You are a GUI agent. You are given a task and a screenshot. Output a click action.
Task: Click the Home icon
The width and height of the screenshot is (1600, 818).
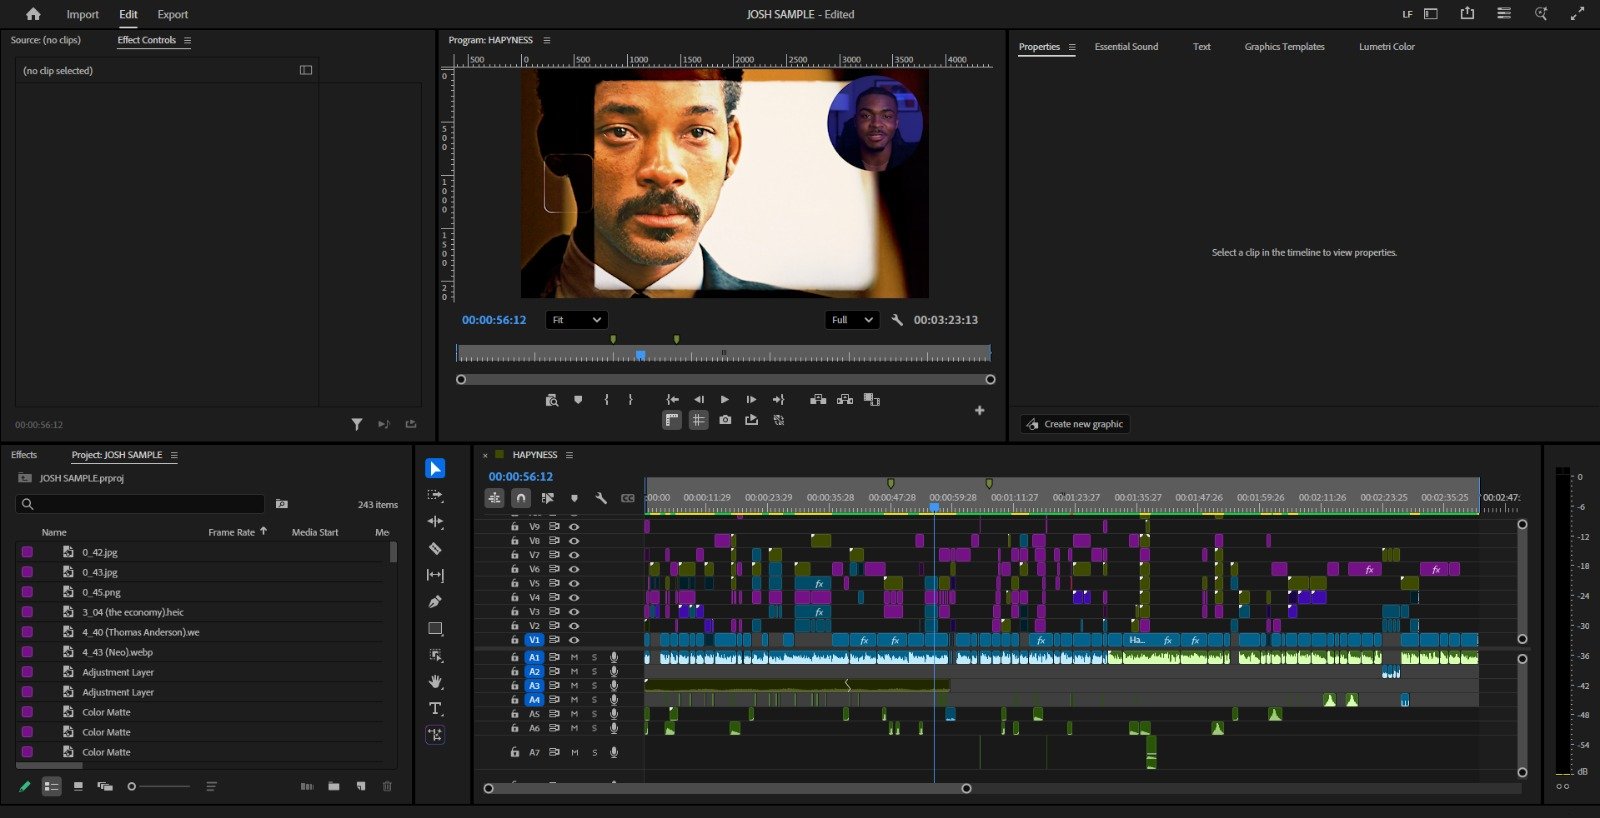[x=33, y=14]
